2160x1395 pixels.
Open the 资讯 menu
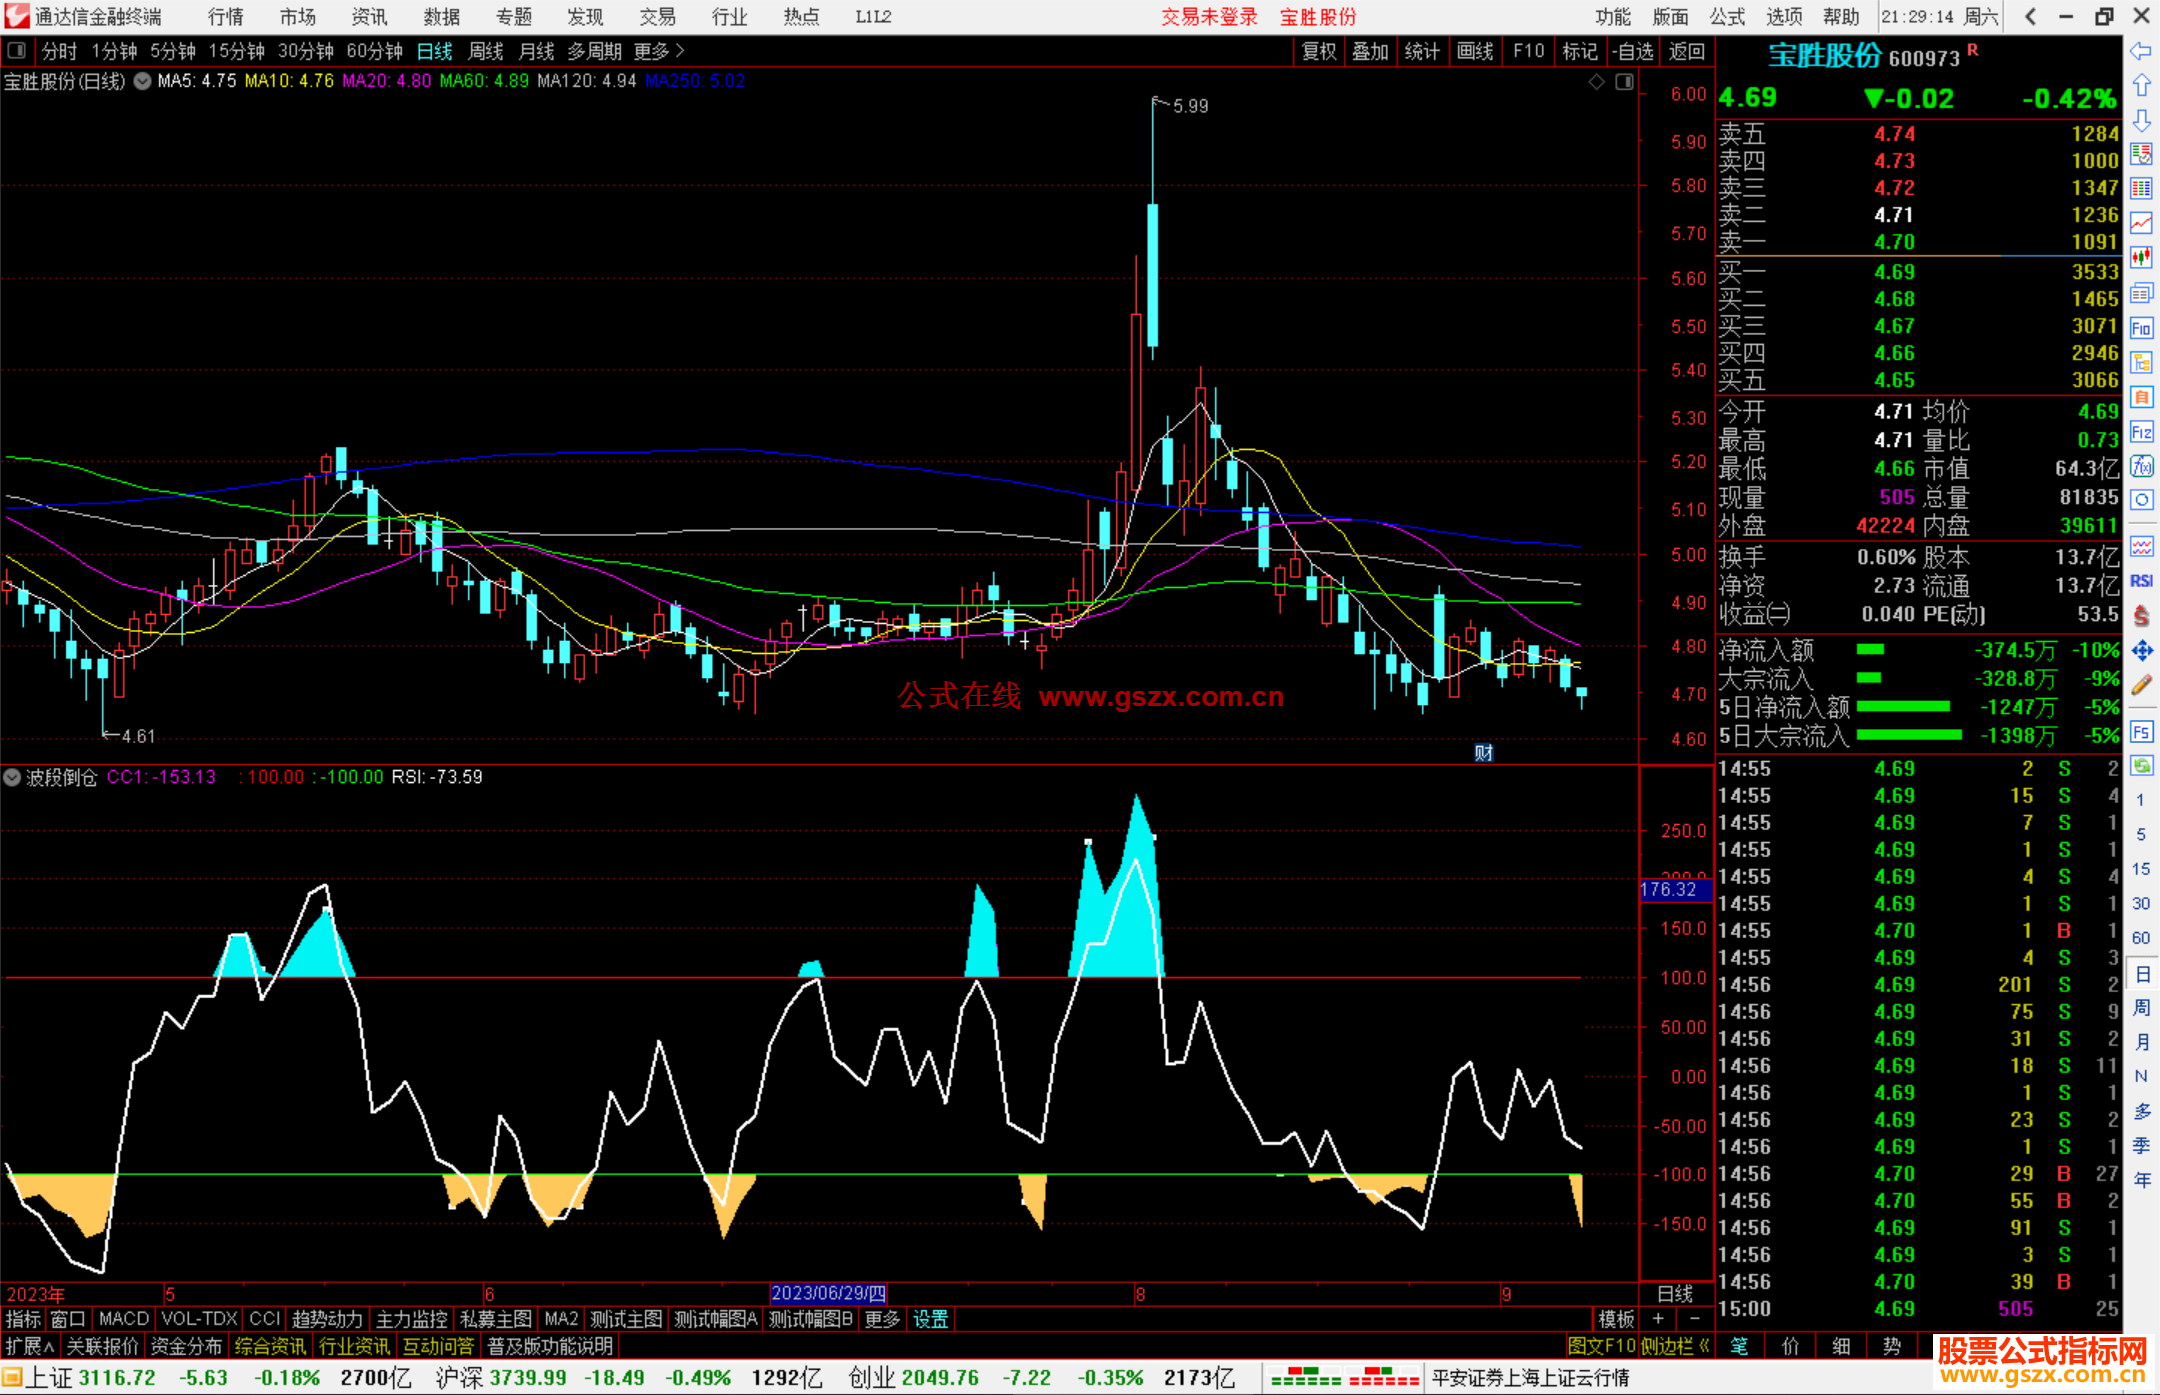coord(369,17)
